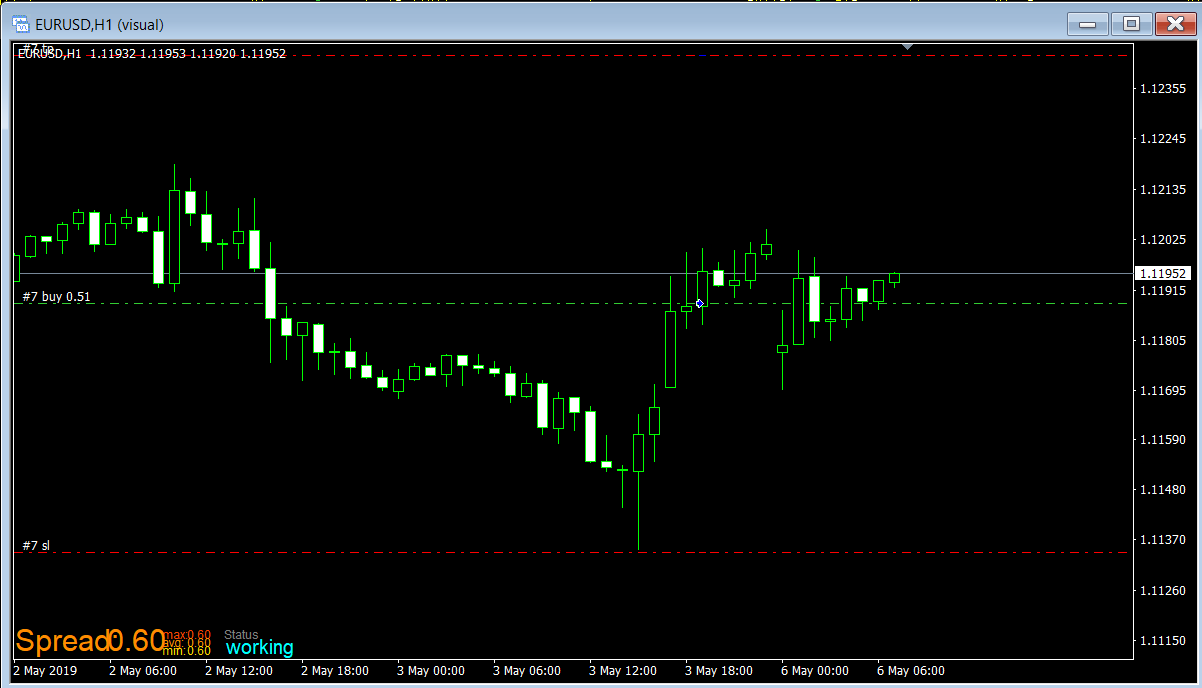The image size is (1202, 688).
Task: Click price scale value 1.12245
Action: pyautogui.click(x=1163, y=139)
